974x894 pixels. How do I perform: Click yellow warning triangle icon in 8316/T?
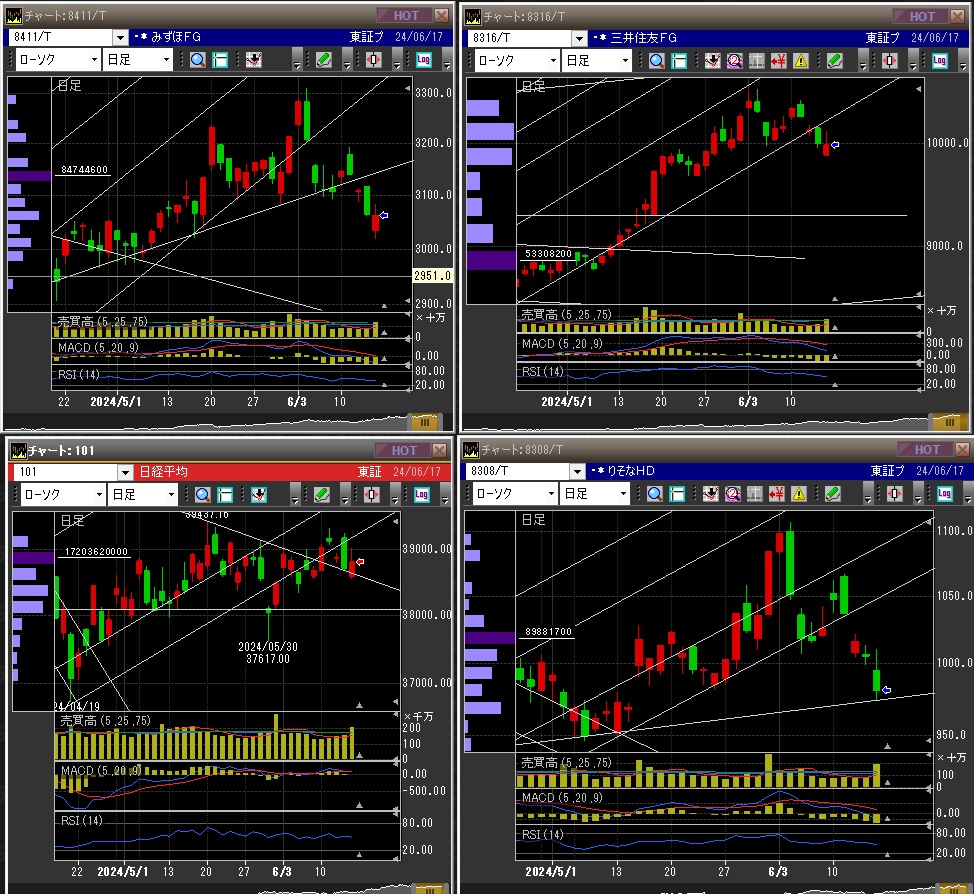click(801, 61)
